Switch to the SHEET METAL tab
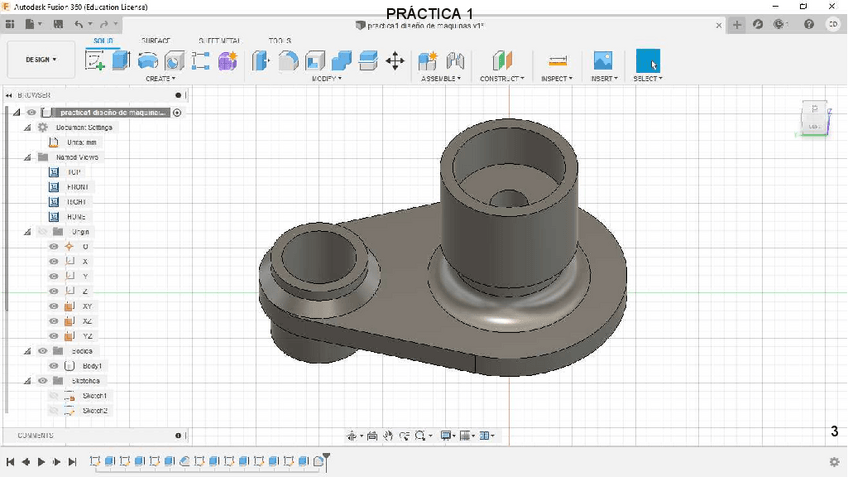Viewport: 848px width, 477px height. pyautogui.click(x=218, y=41)
